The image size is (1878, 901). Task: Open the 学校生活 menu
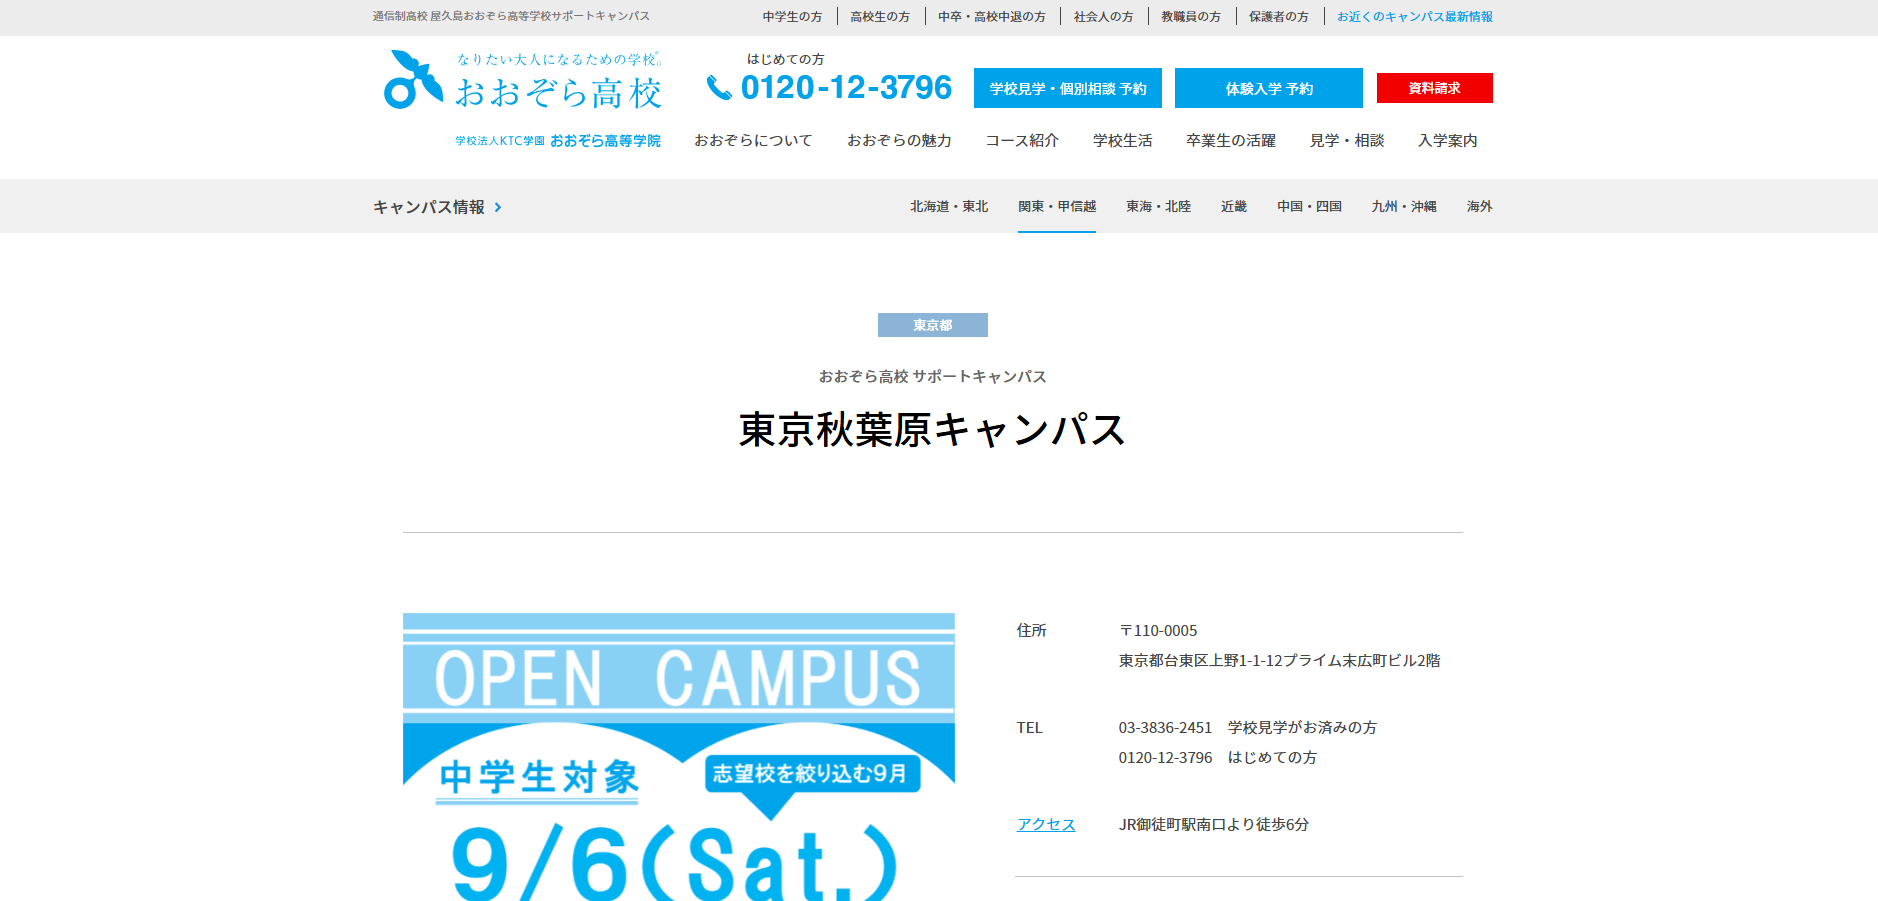(x=1123, y=141)
